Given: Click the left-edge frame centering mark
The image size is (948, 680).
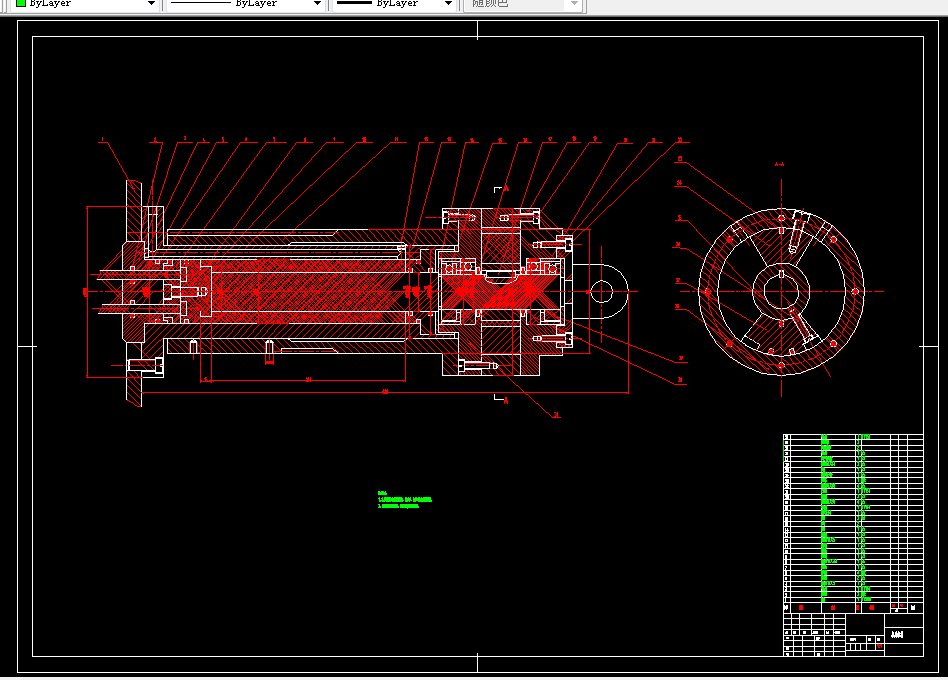Looking at the screenshot, I should point(27,346).
